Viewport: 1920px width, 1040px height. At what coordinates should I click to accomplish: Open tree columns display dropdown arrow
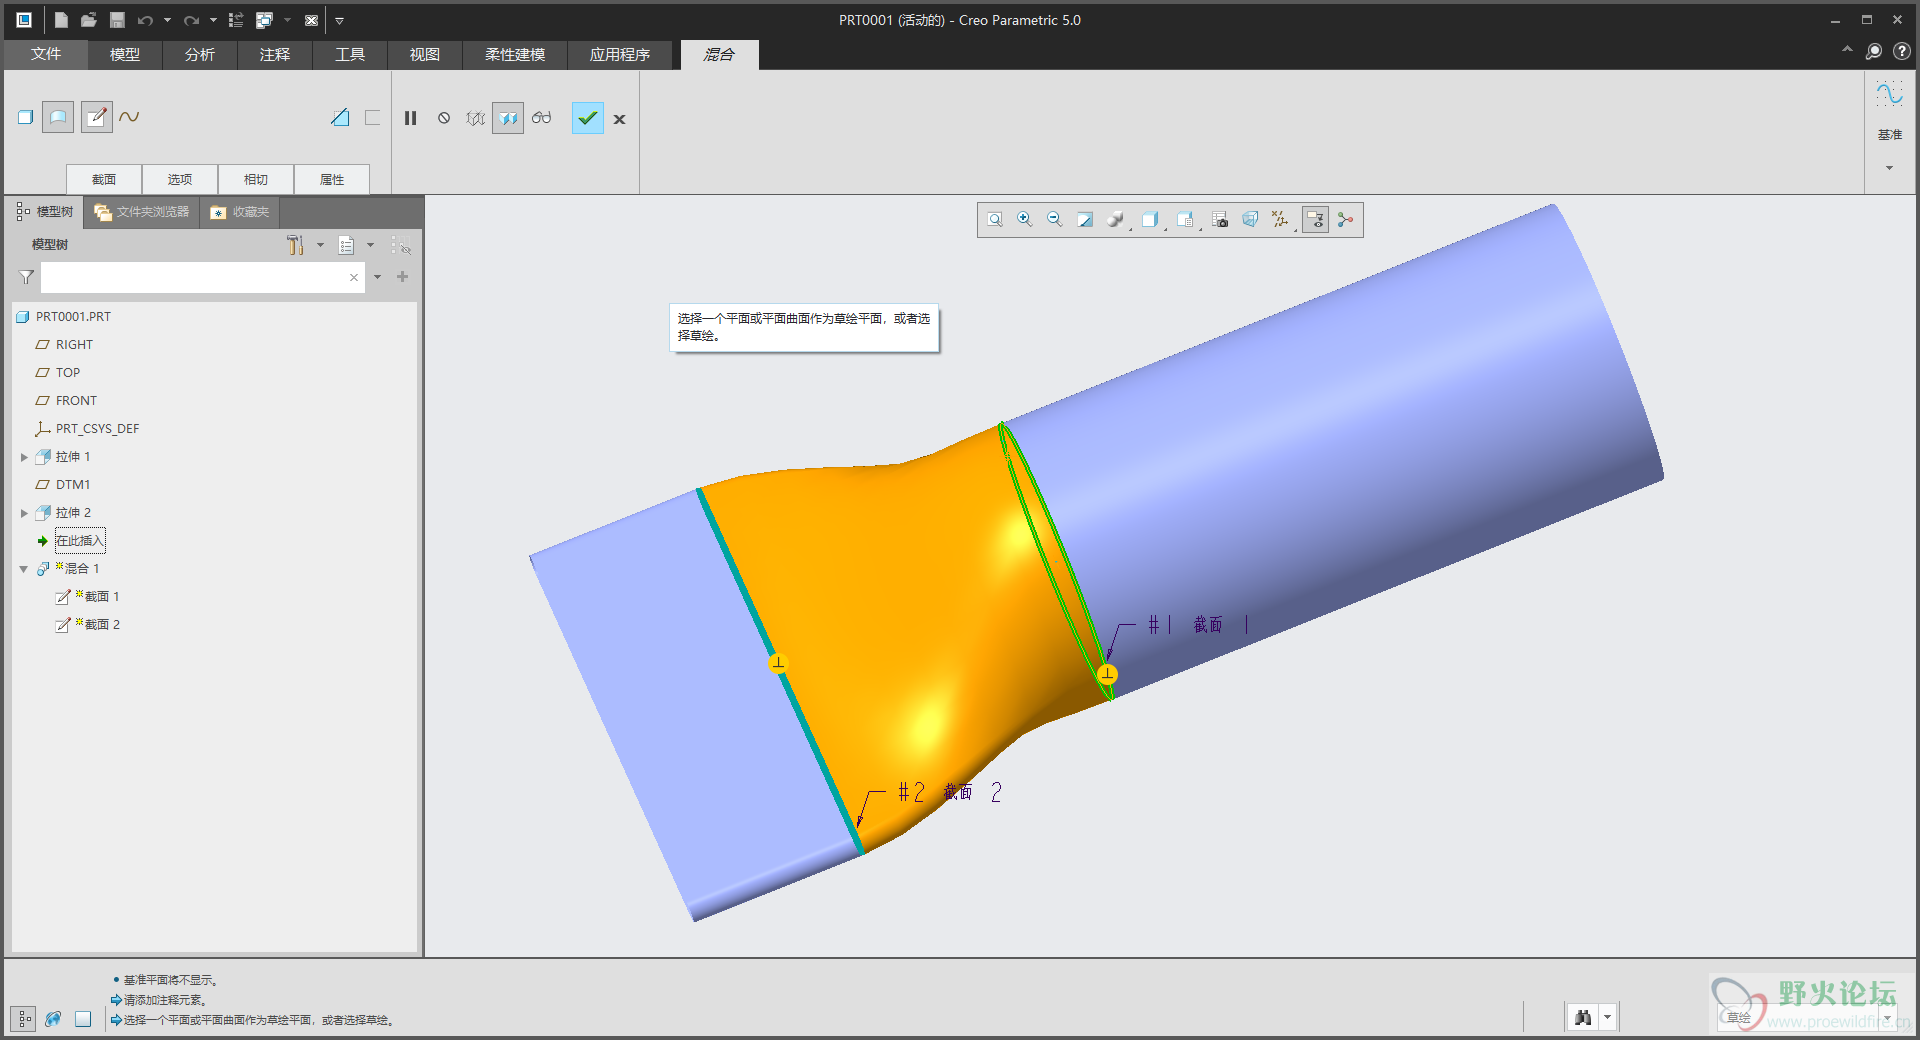[370, 245]
